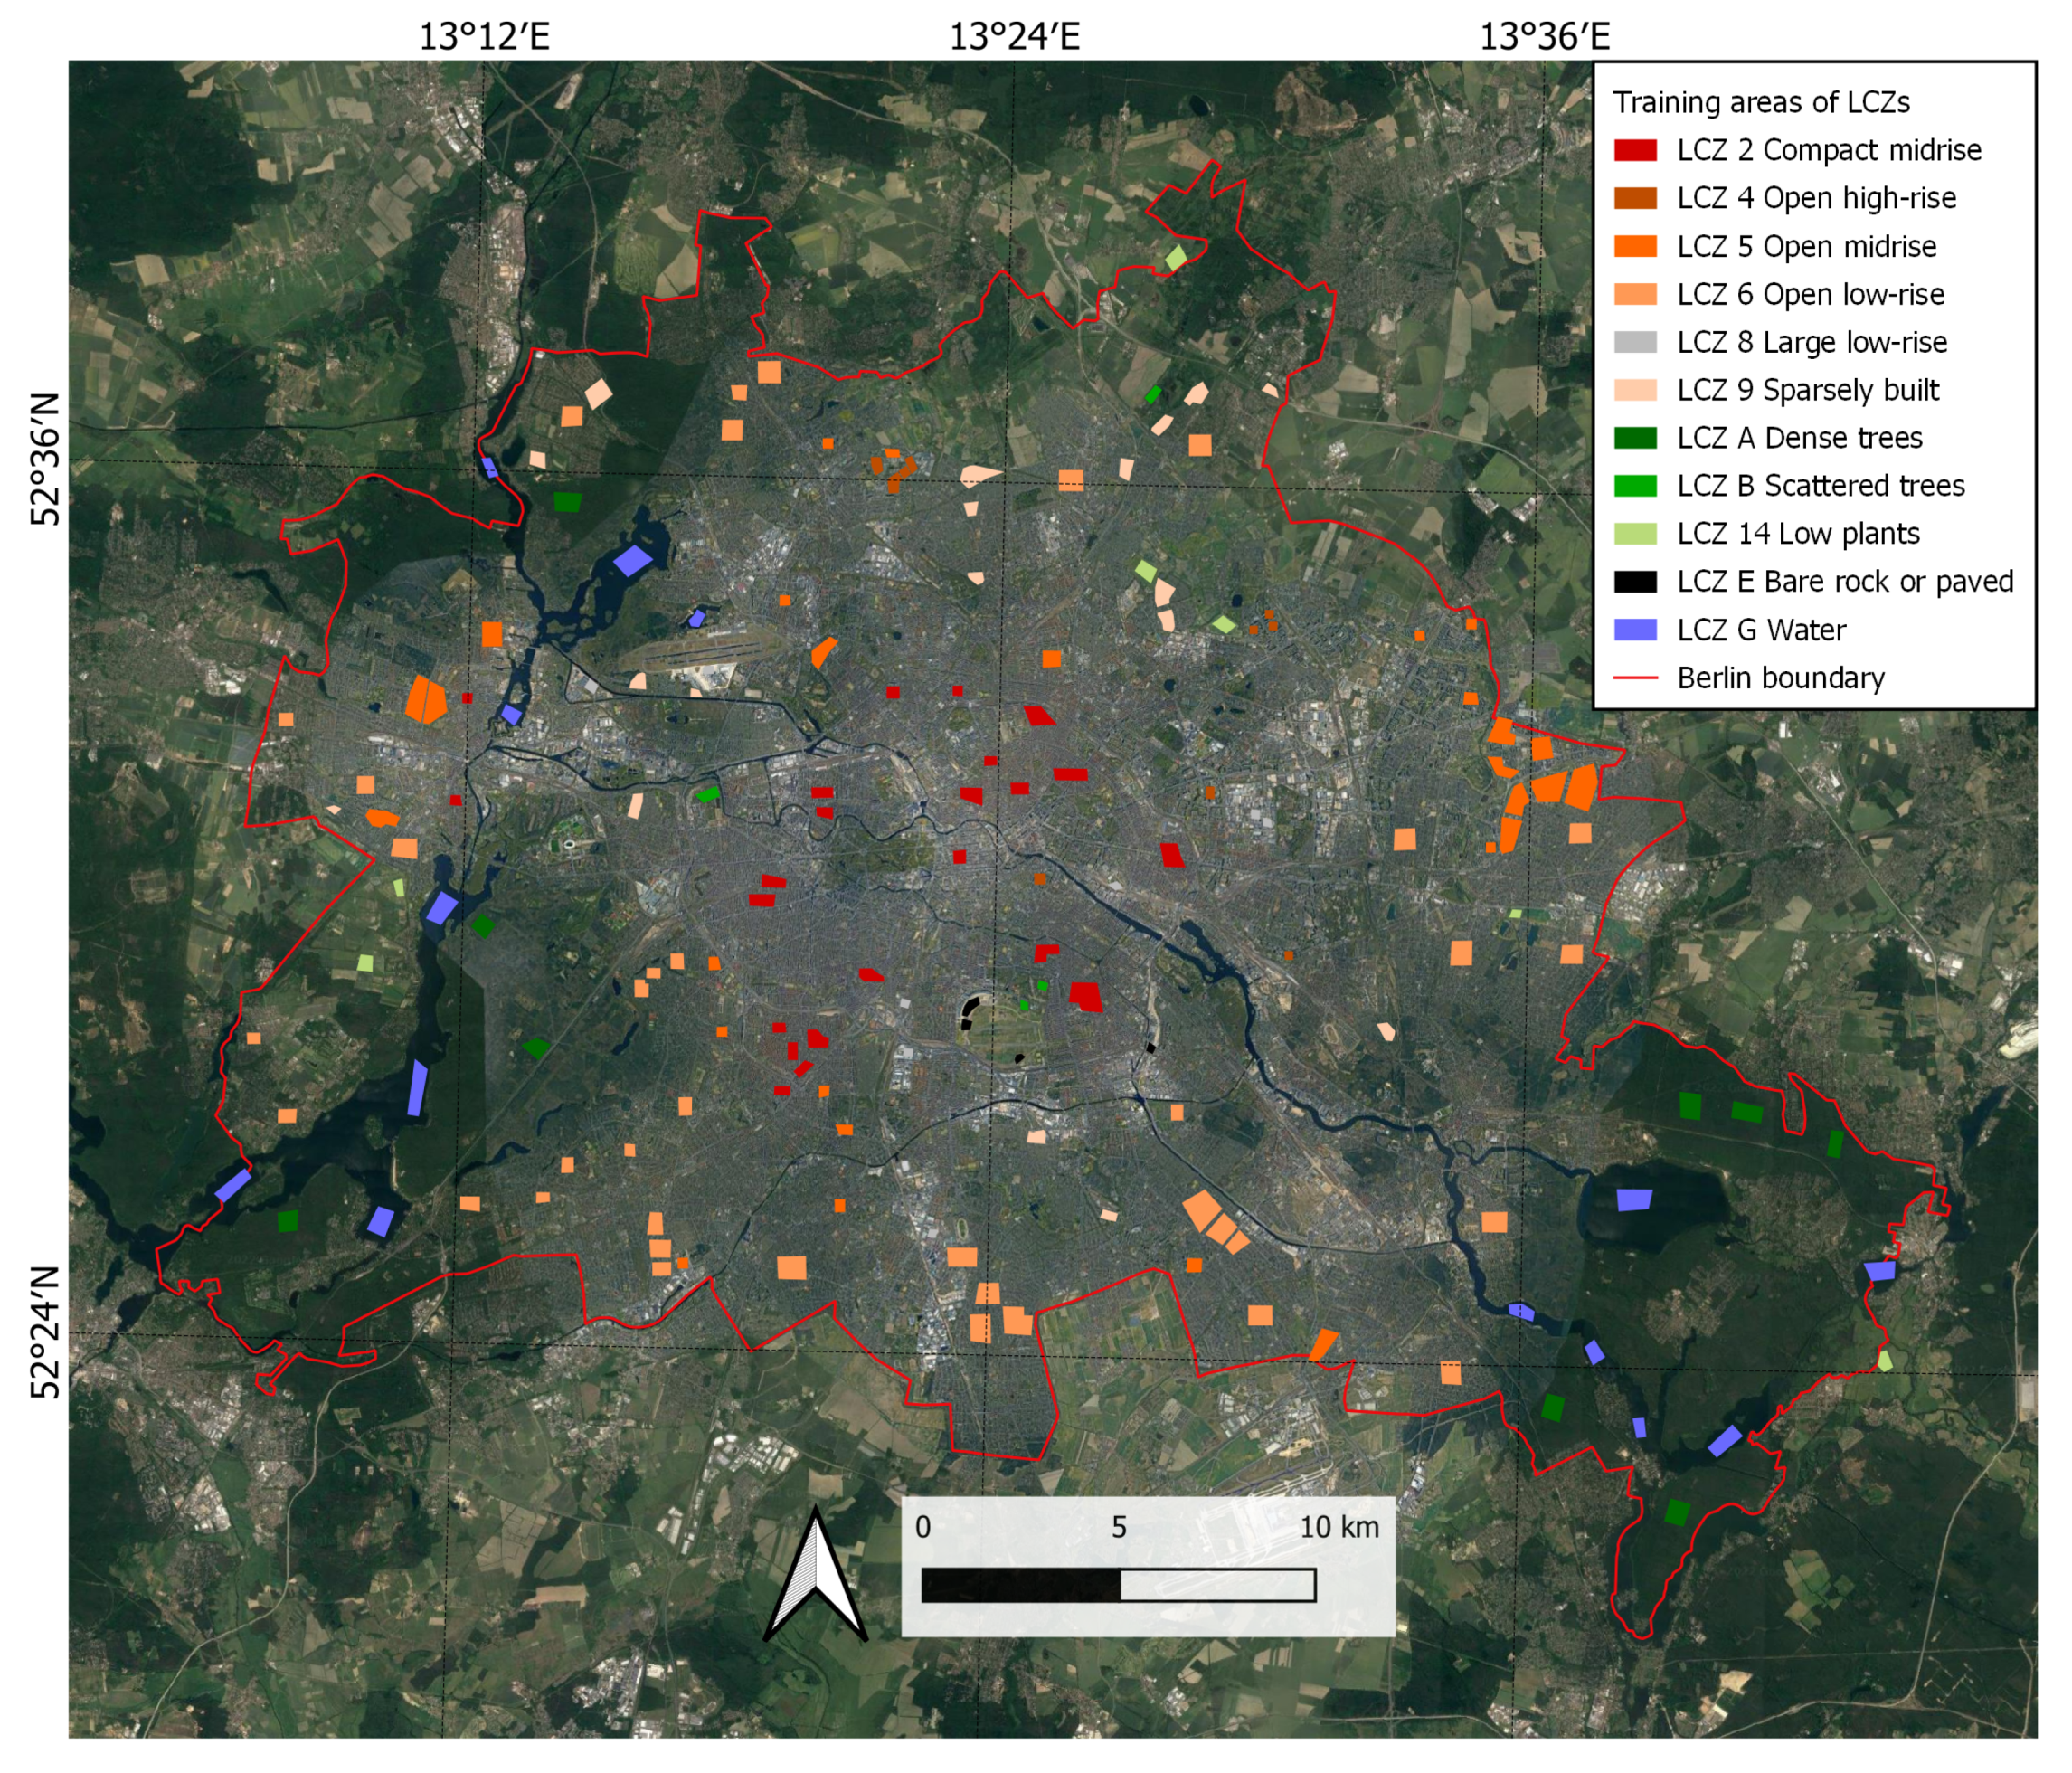Click the black segment of scale bar
This screenshot has height=1773, width=2072.
coord(1020,1585)
